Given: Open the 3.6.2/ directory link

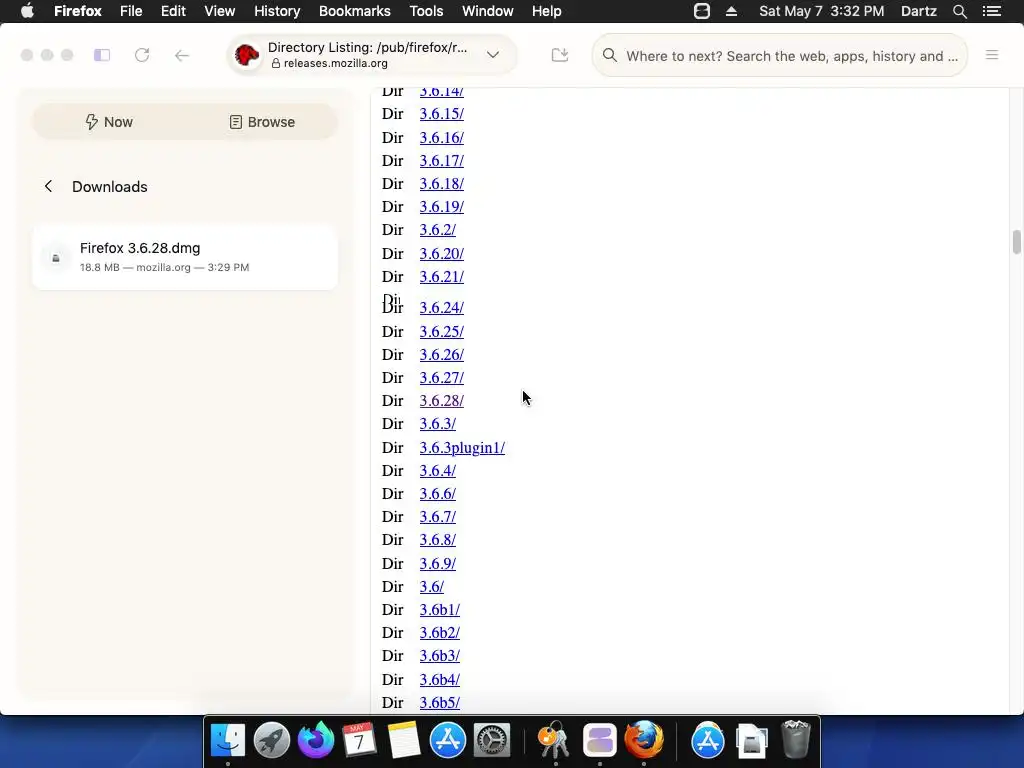Looking at the screenshot, I should coord(438,230).
